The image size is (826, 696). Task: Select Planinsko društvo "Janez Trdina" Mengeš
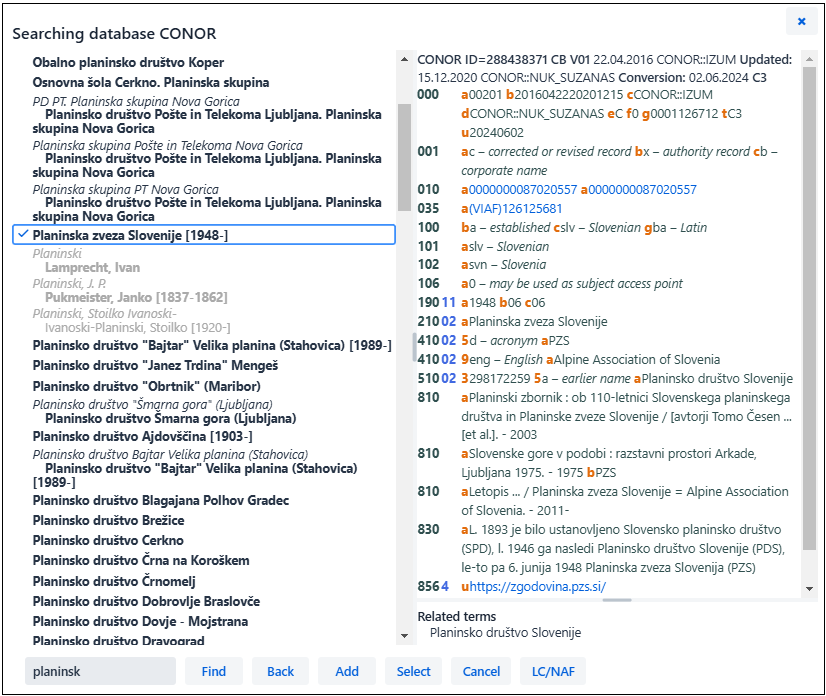click(155, 365)
